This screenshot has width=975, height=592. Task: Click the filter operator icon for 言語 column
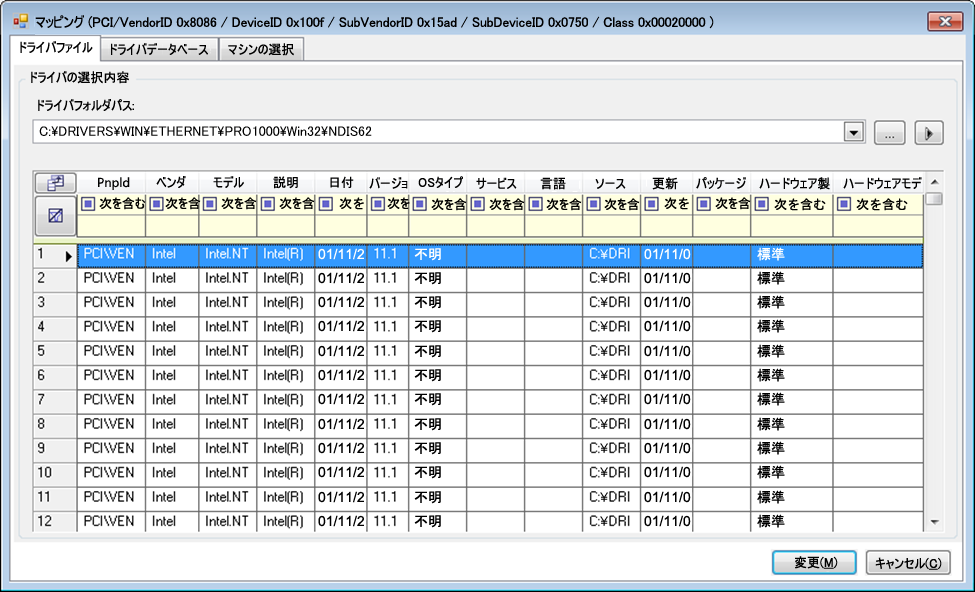tap(536, 205)
